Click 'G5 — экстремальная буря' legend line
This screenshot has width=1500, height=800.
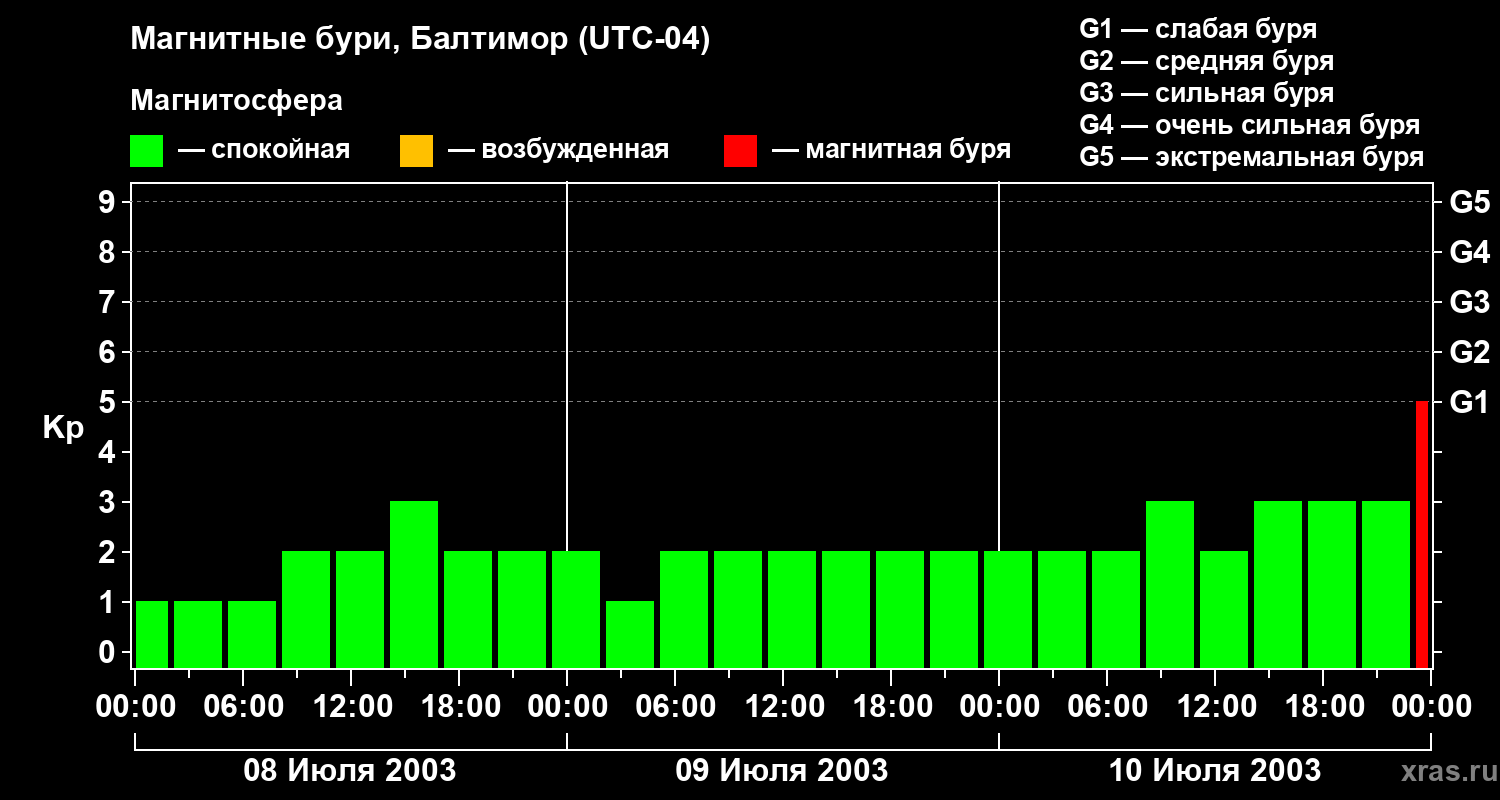click(x=1252, y=157)
